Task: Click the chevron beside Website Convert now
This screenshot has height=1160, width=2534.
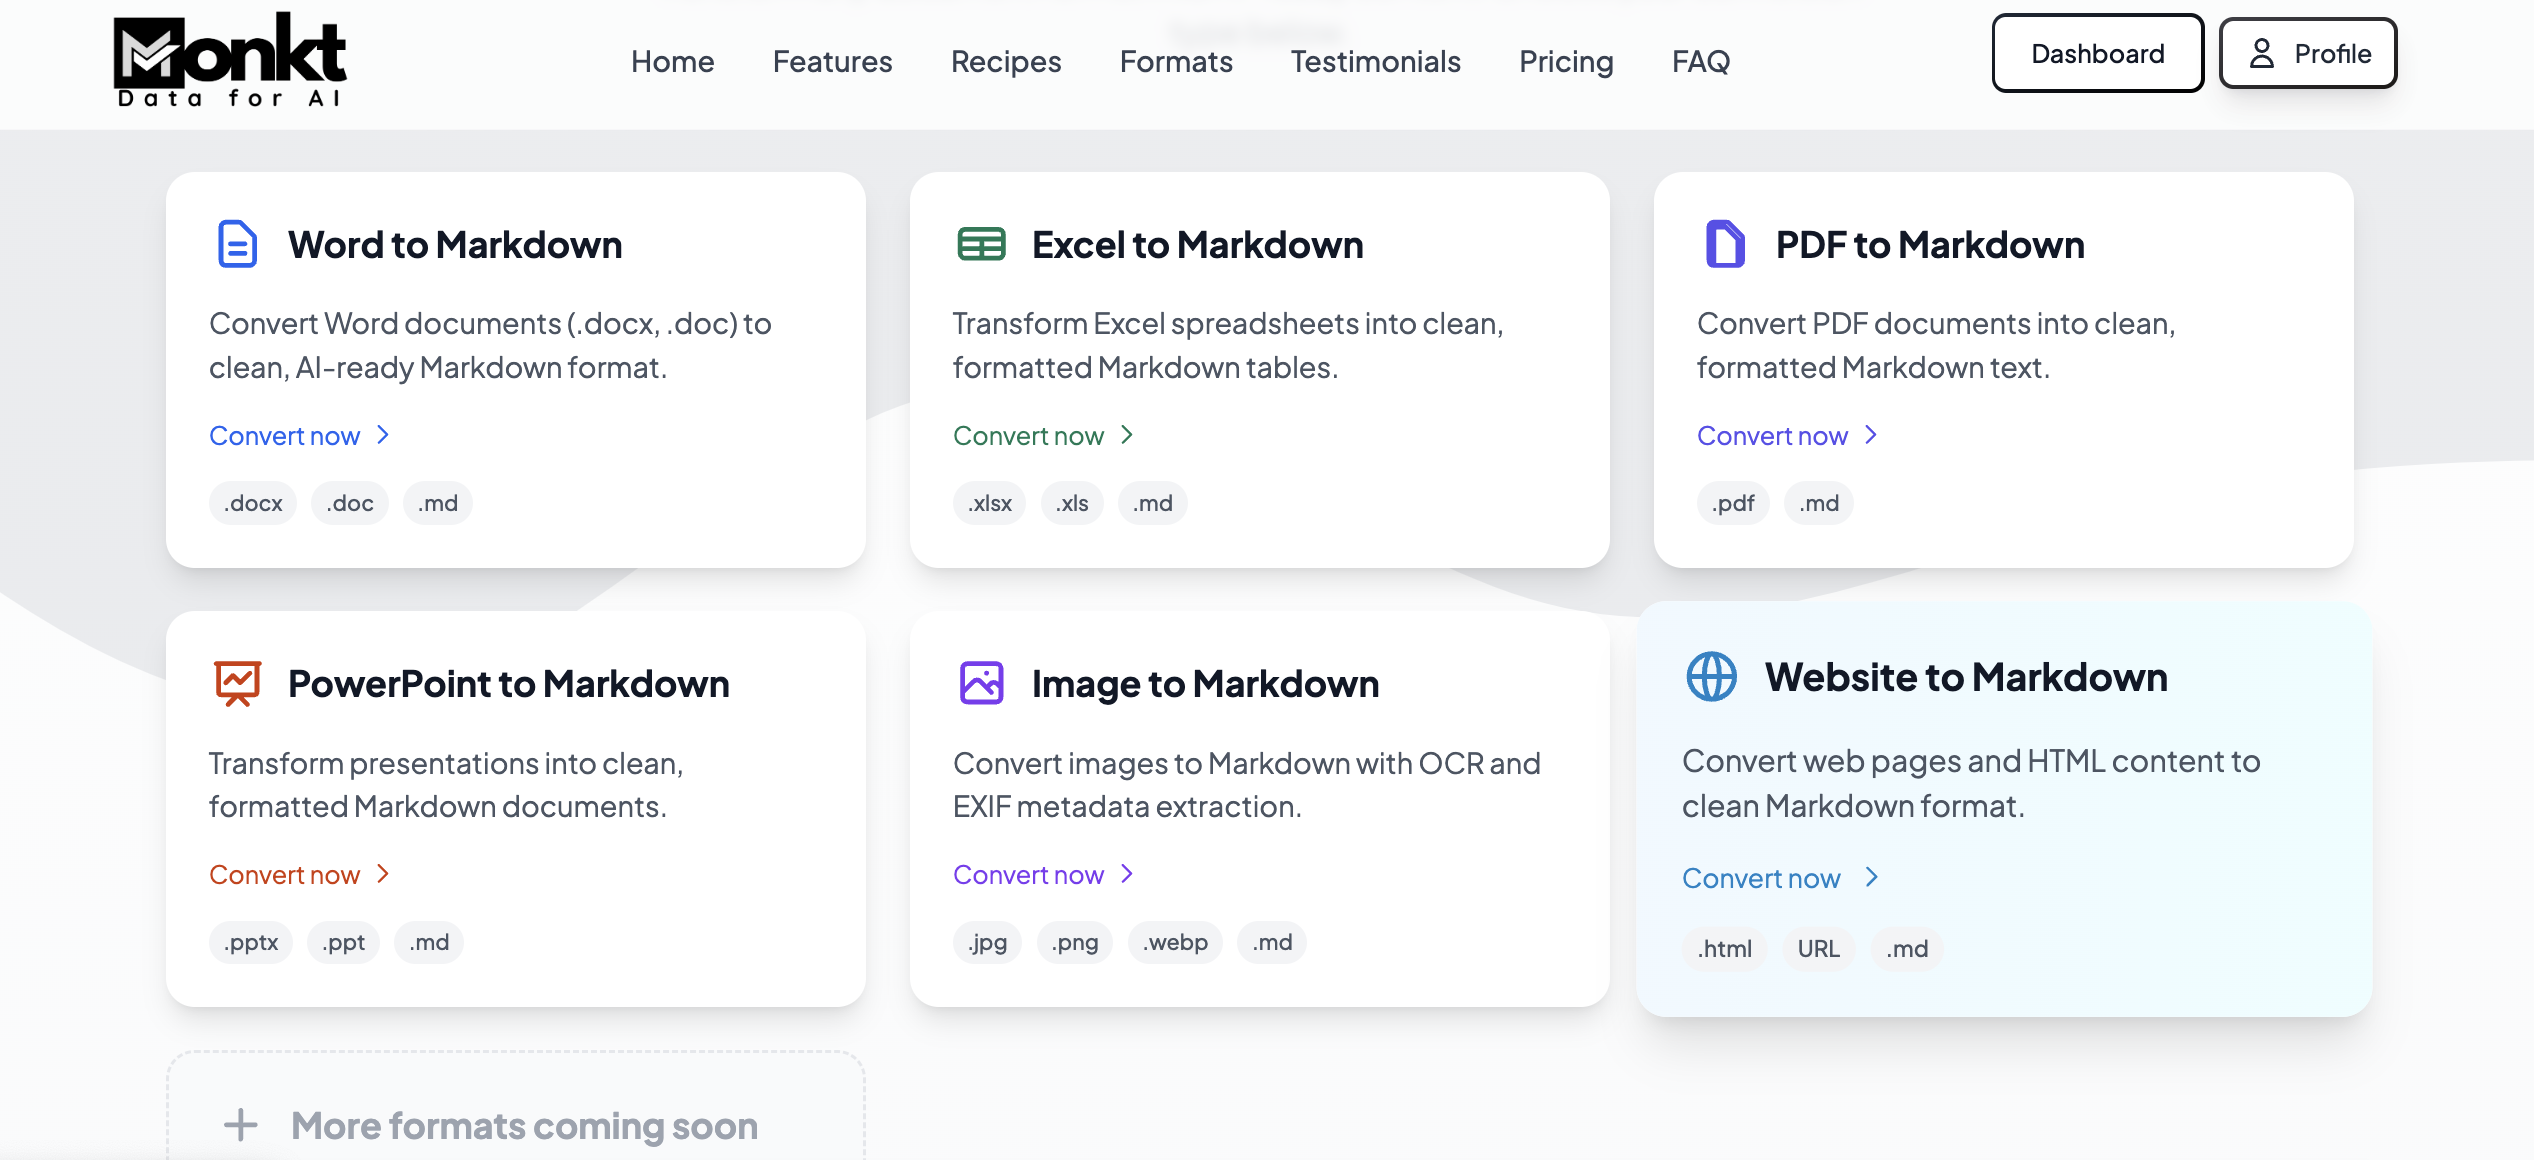Action: tap(1872, 877)
